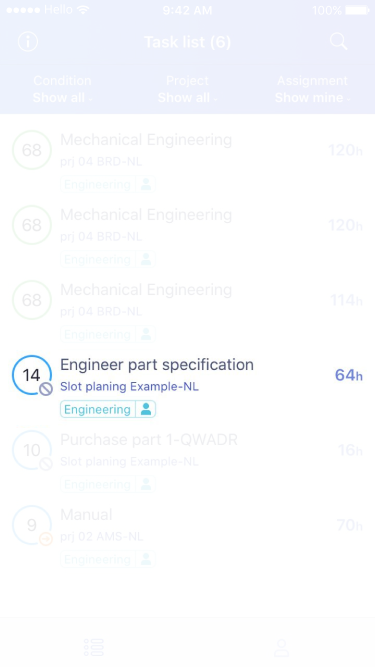Open Engineer part specification task
The image size is (375, 667).
pos(188,386)
